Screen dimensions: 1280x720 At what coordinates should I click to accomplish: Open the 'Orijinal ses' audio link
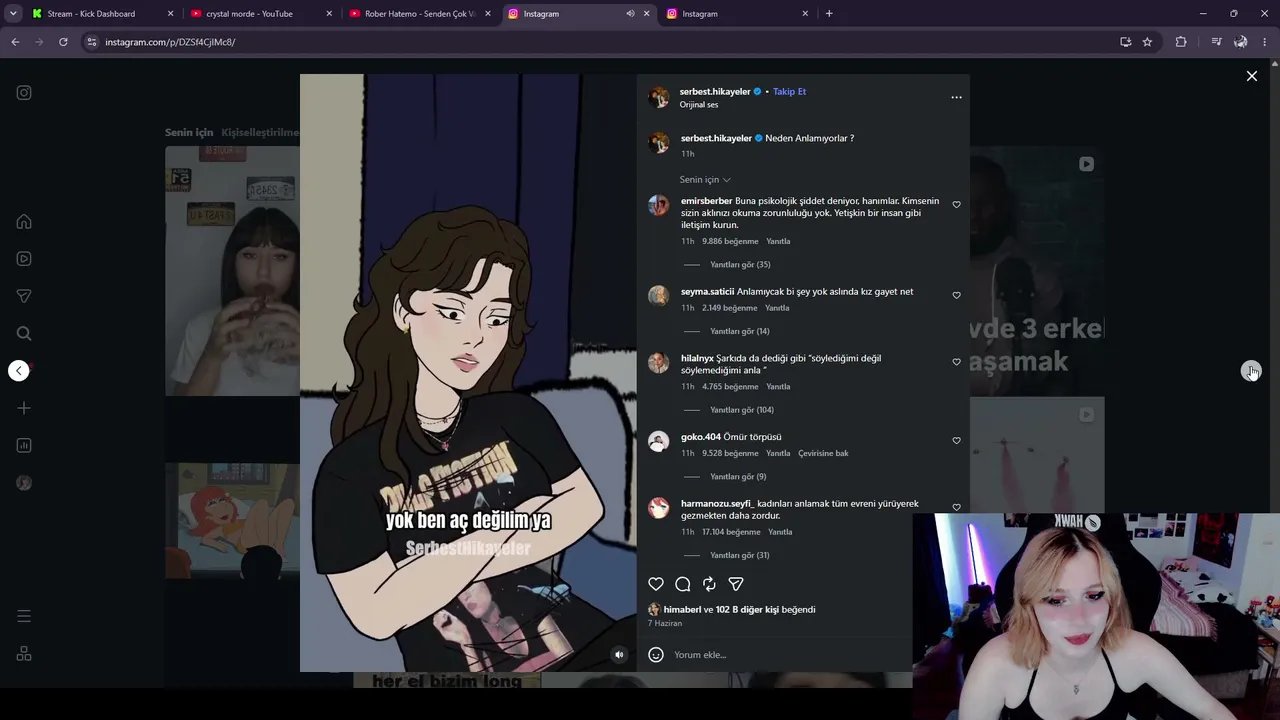click(699, 105)
